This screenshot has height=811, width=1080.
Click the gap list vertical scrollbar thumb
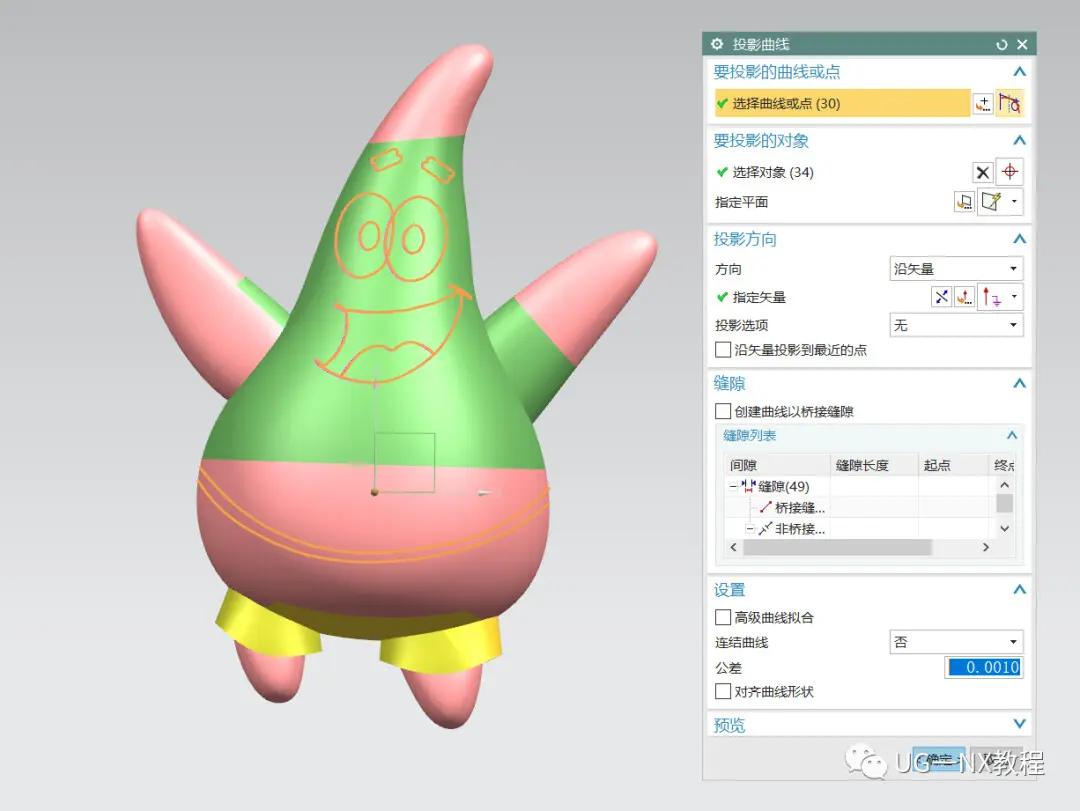coord(1005,503)
